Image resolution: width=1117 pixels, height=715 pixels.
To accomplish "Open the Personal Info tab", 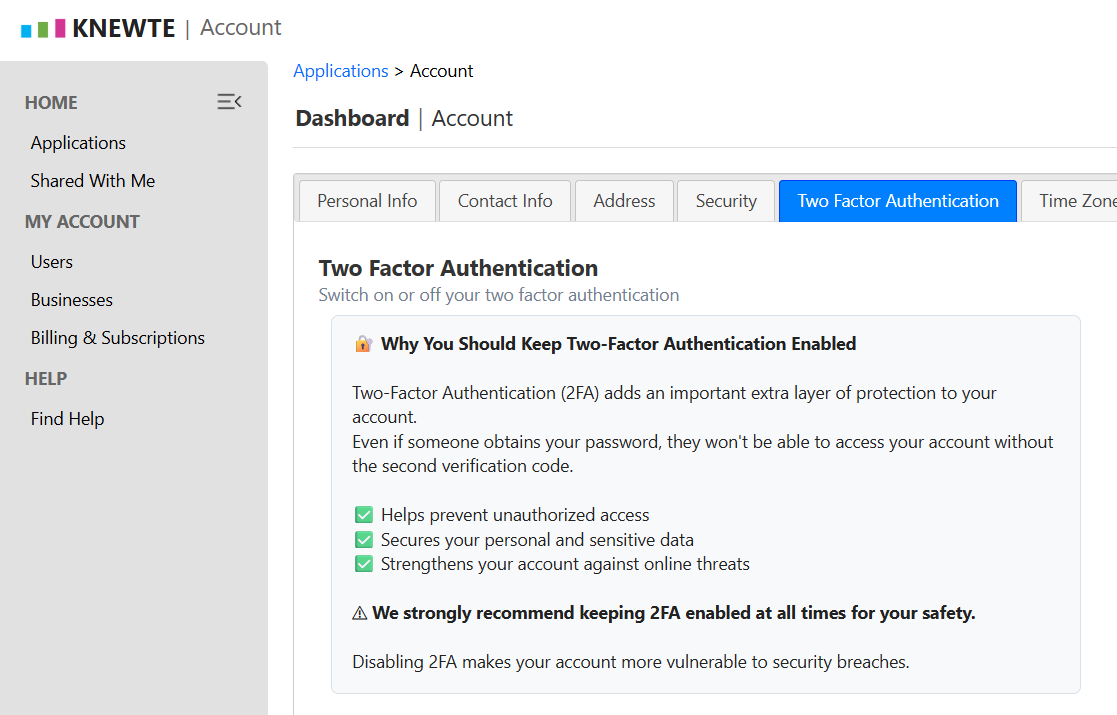I will [x=367, y=200].
